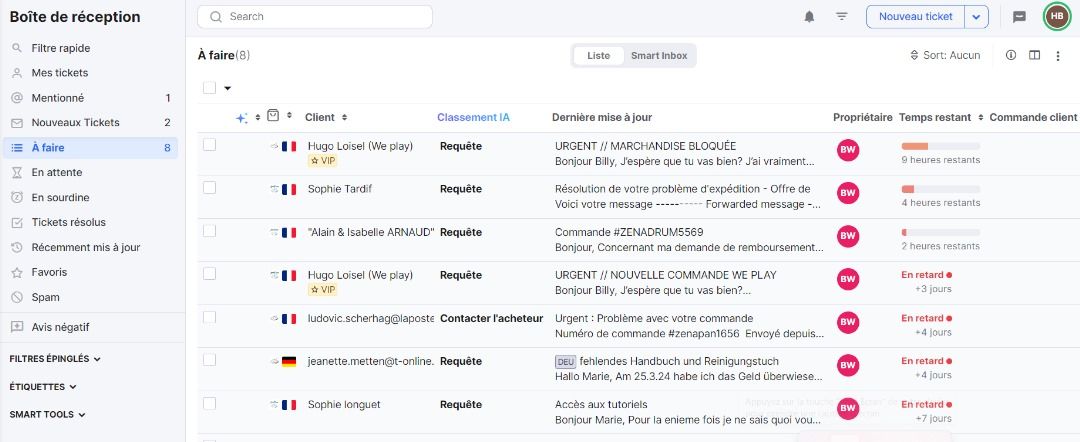Click the VIP badge under MARCHANDISE BLOQUÉE client
Image resolution: width=1080 pixels, height=442 pixels.
tap(322, 160)
